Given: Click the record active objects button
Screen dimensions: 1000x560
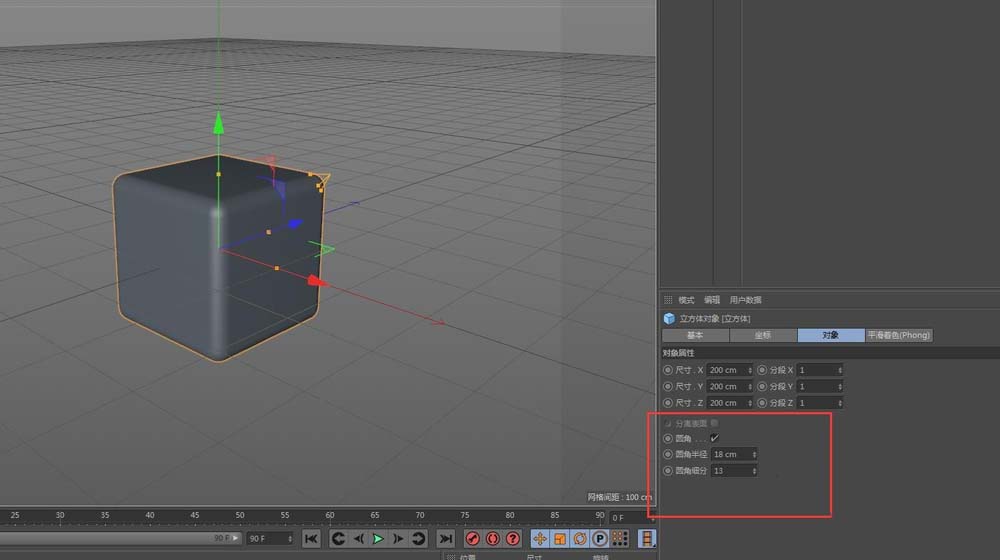Looking at the screenshot, I should pyautogui.click(x=473, y=539).
